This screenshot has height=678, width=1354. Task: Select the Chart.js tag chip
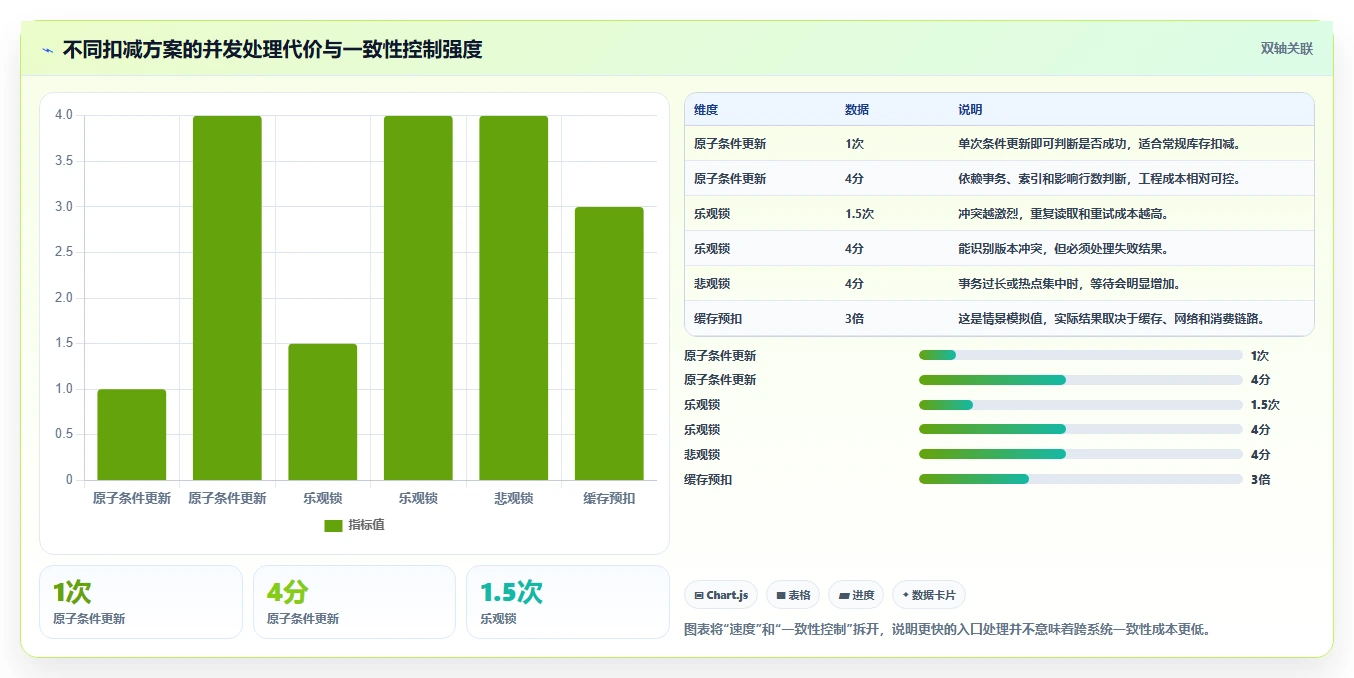click(721, 595)
